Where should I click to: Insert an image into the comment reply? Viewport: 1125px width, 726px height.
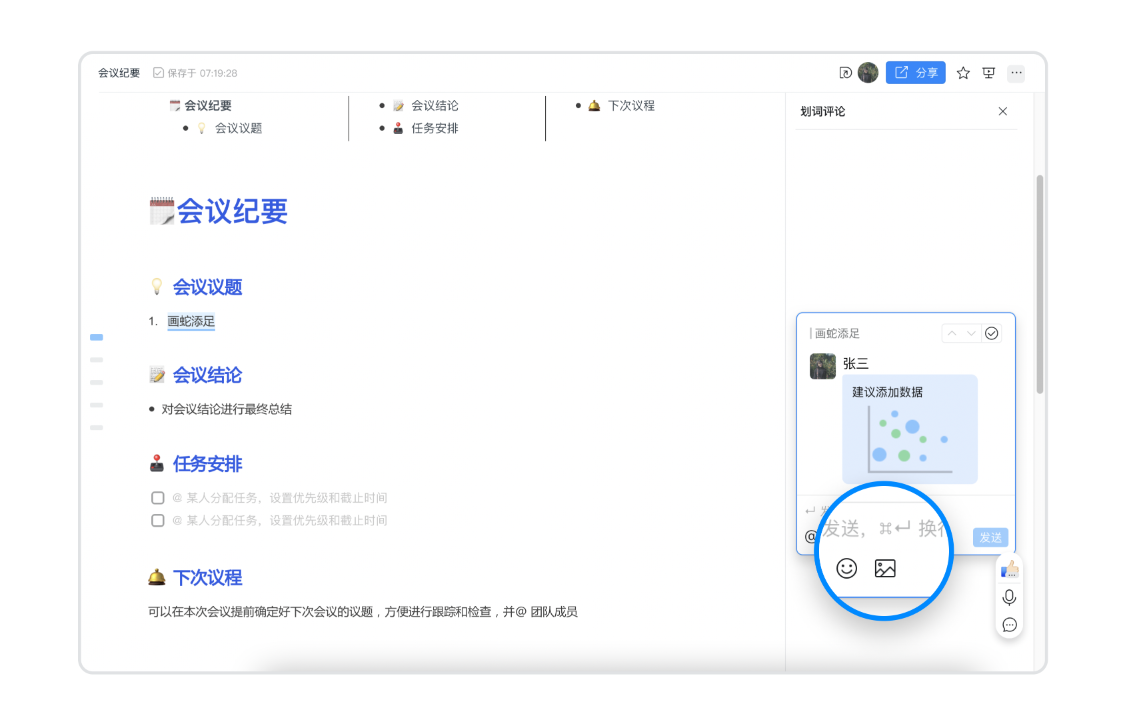click(x=883, y=569)
